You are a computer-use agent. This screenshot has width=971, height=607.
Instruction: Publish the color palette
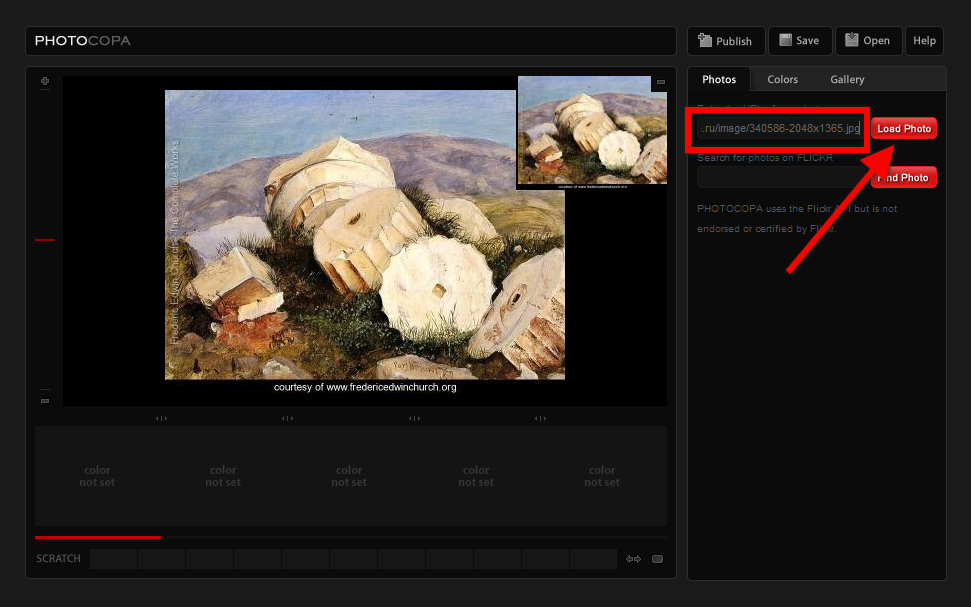(726, 41)
